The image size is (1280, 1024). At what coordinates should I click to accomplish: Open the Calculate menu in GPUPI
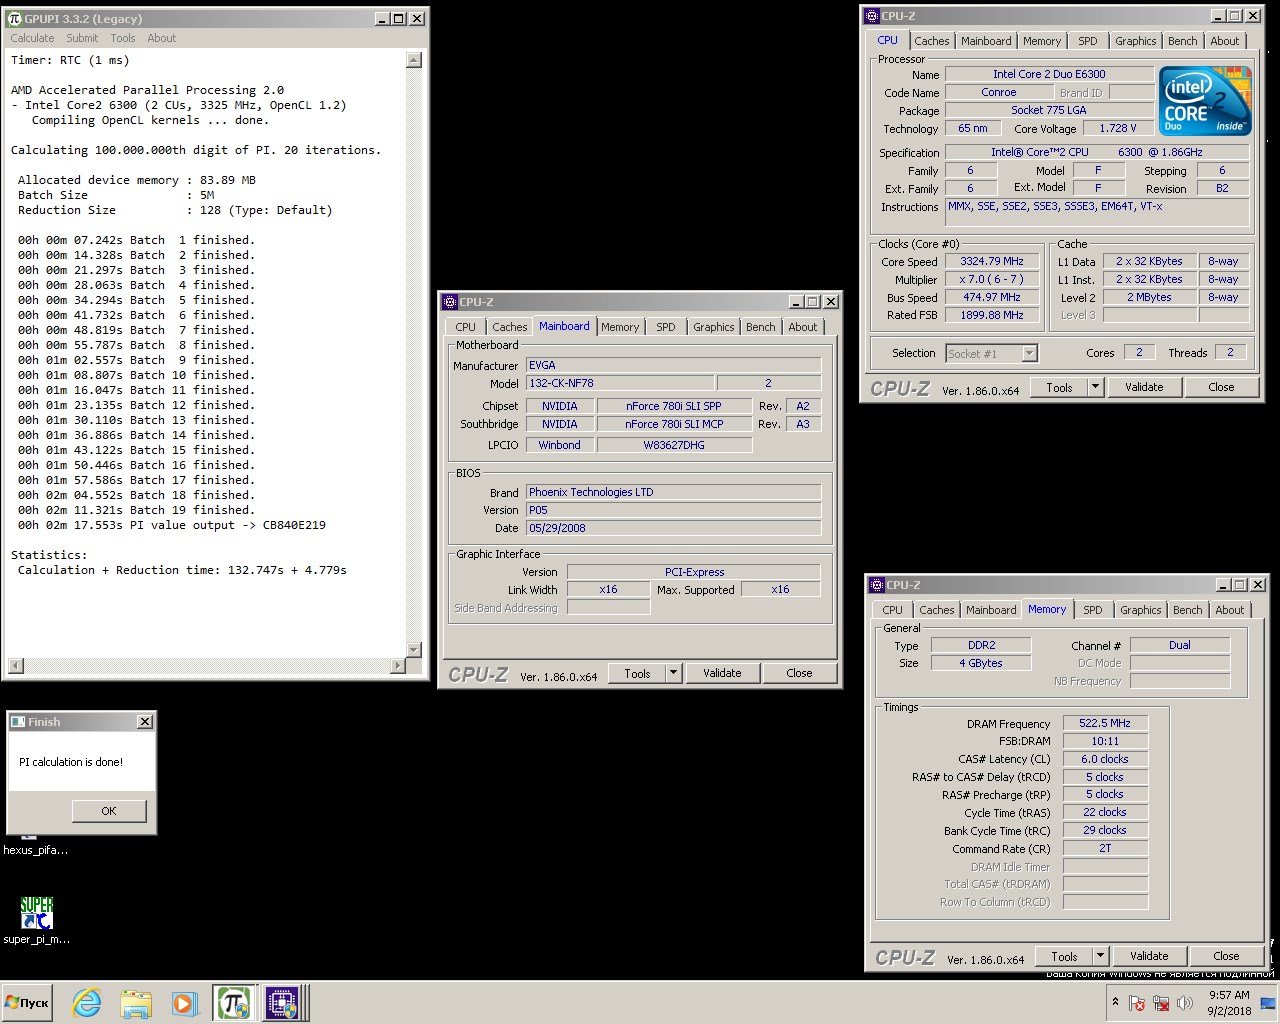32,38
